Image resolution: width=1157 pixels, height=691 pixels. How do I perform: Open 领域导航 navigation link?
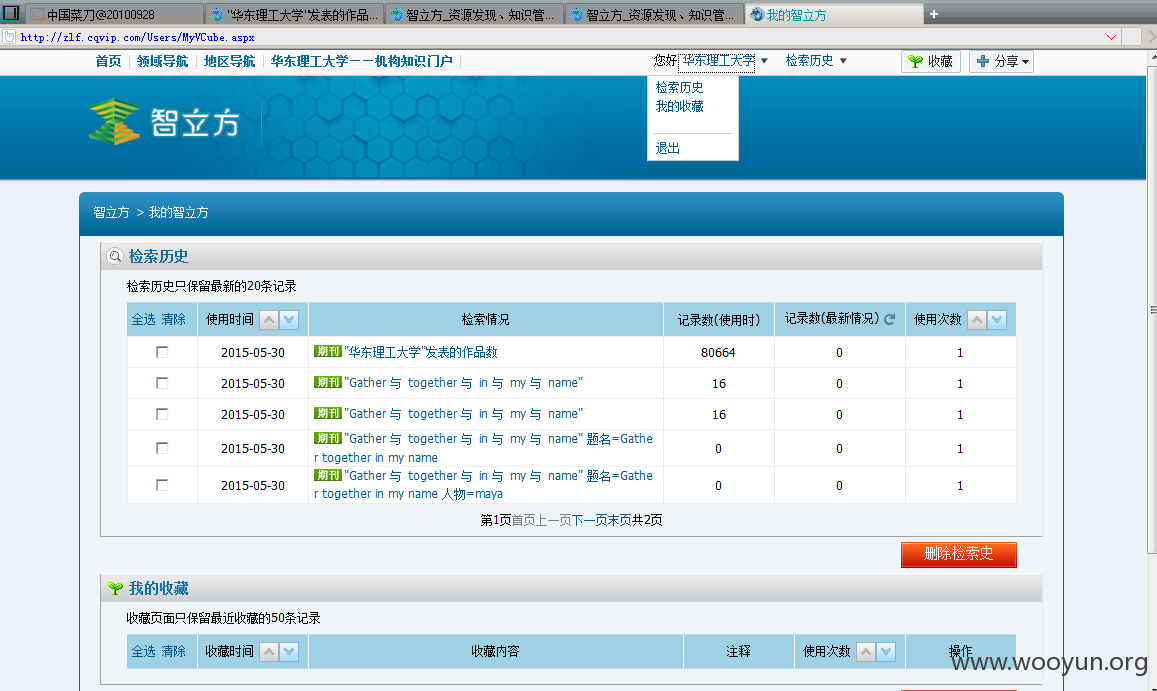(x=162, y=61)
